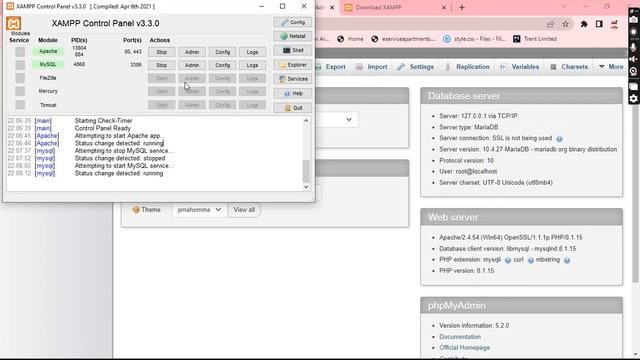Open Official Homepage link
The height and width of the screenshot is (360, 640).
464,348
